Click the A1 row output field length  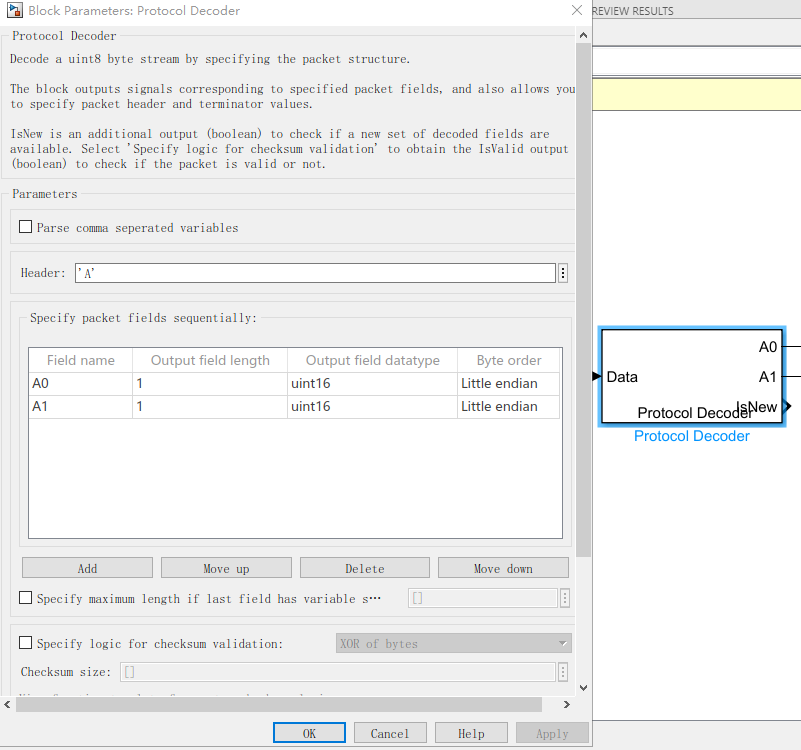[210, 407]
